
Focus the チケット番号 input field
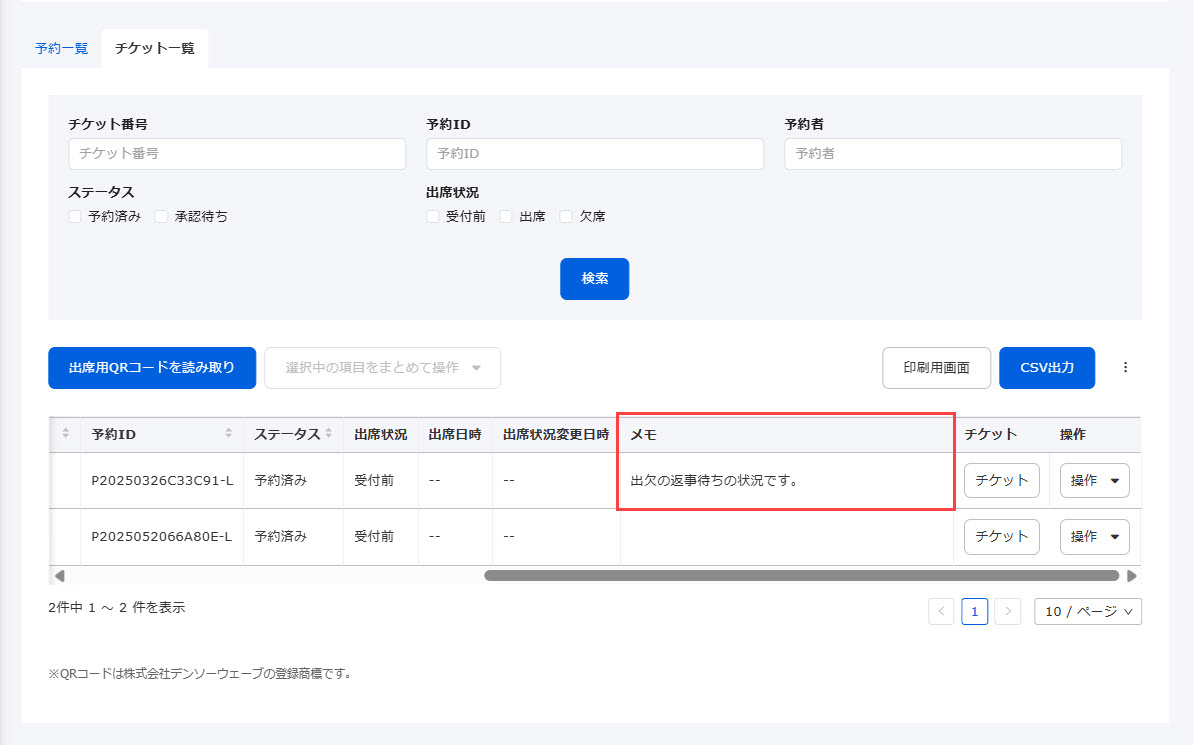[237, 154]
